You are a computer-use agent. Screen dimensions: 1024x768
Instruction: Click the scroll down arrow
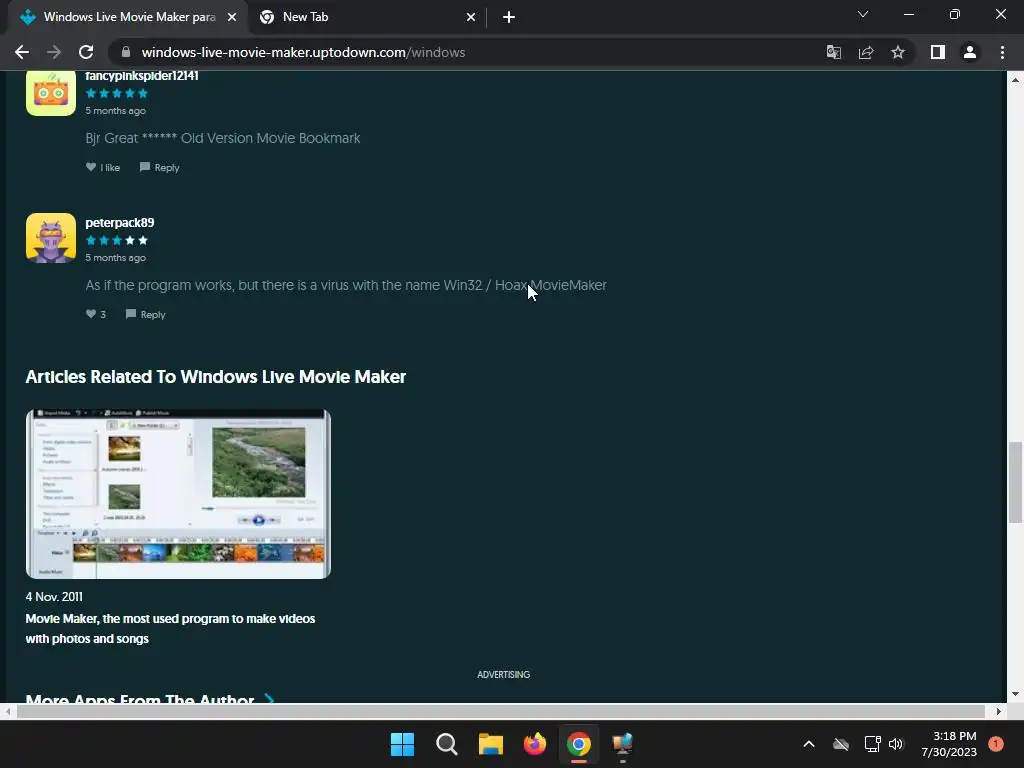pos(1015,694)
